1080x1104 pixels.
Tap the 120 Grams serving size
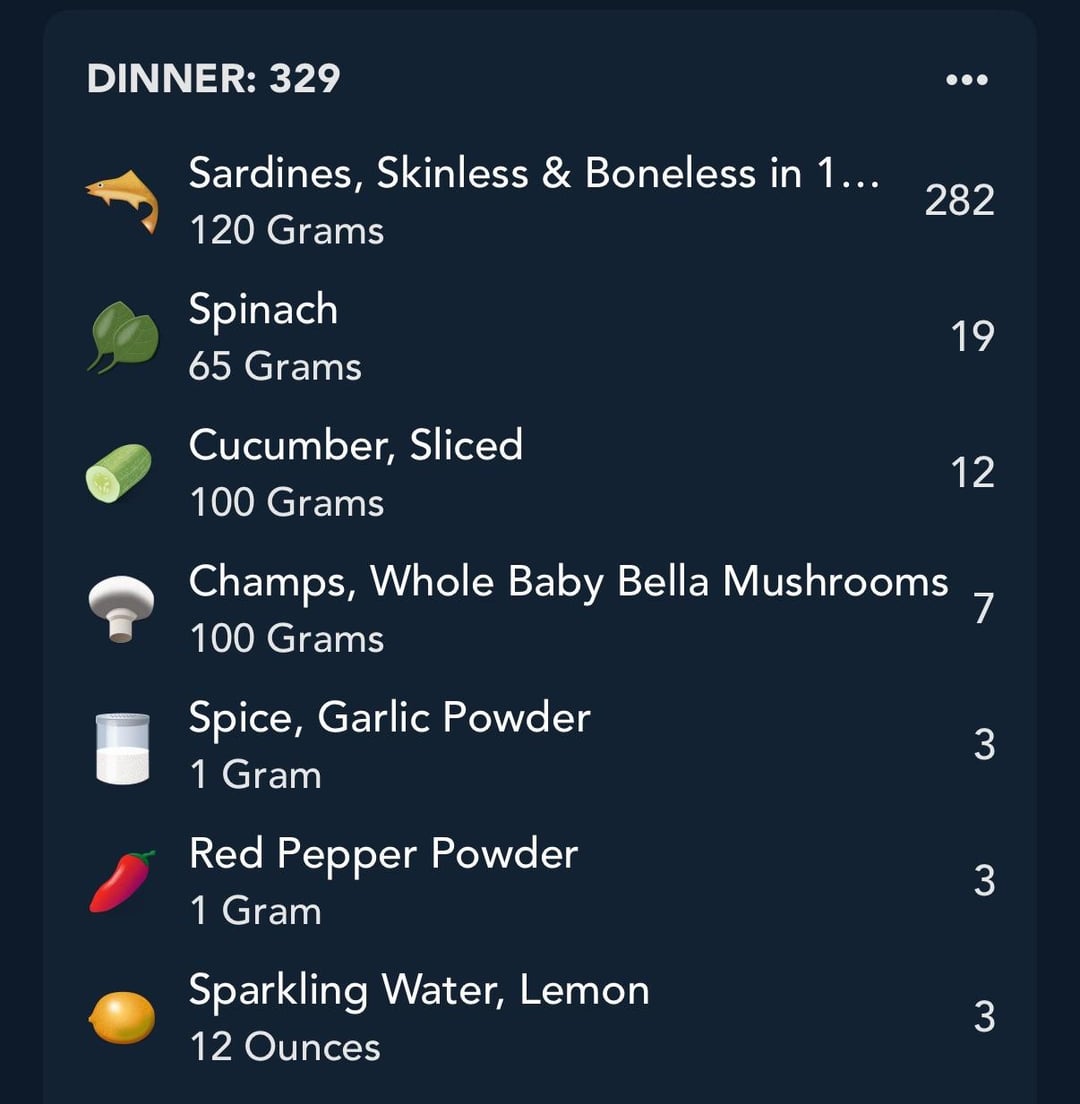287,230
